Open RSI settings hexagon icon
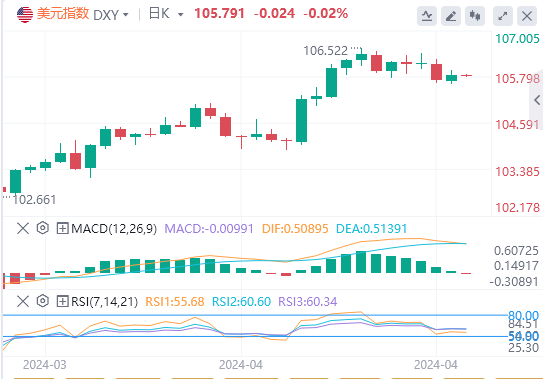Image resolution: width=543 pixels, height=379 pixels. pyautogui.click(x=43, y=301)
